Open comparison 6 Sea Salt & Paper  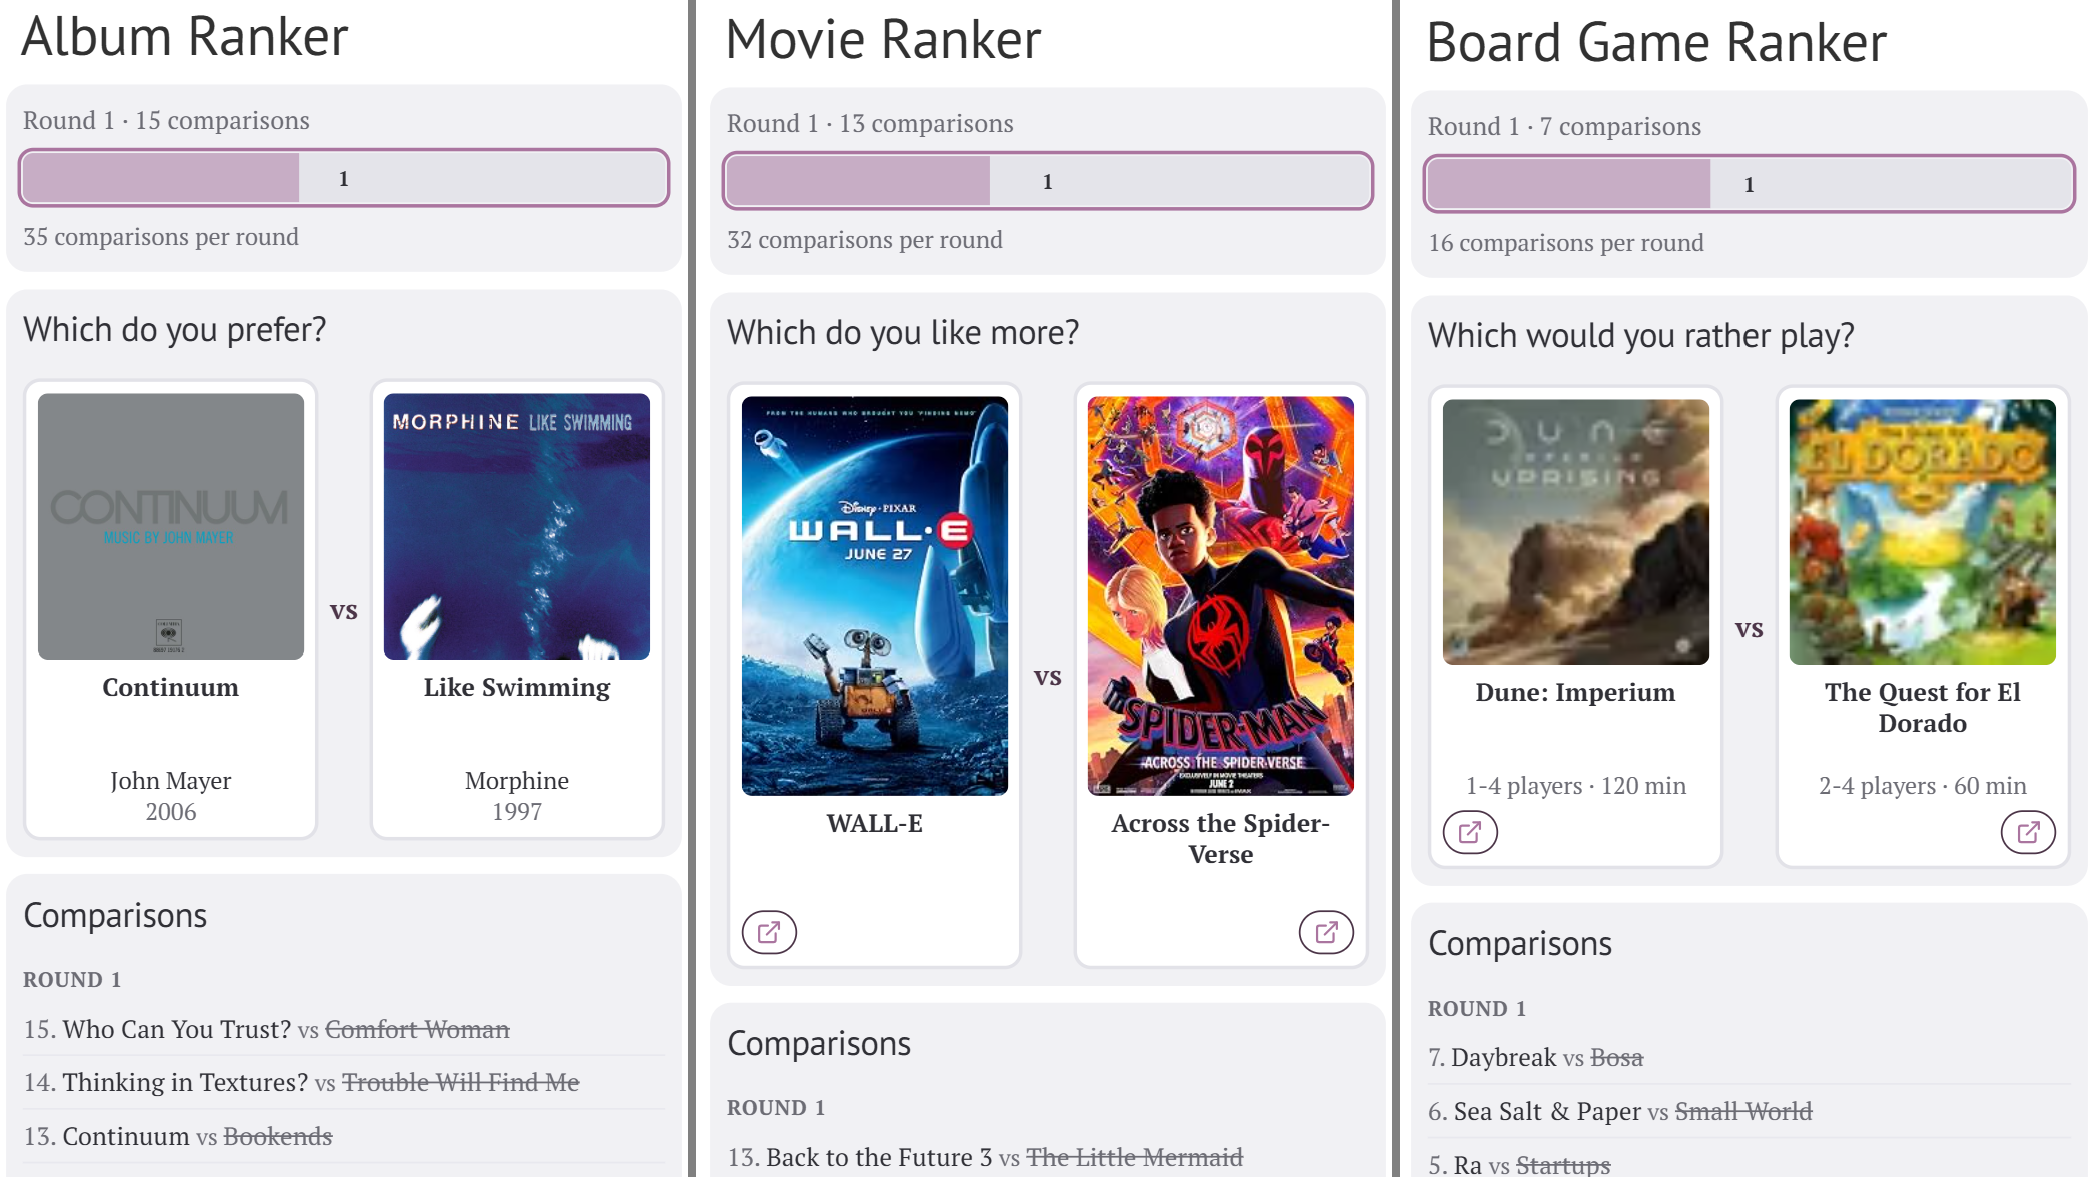click(x=1750, y=1111)
